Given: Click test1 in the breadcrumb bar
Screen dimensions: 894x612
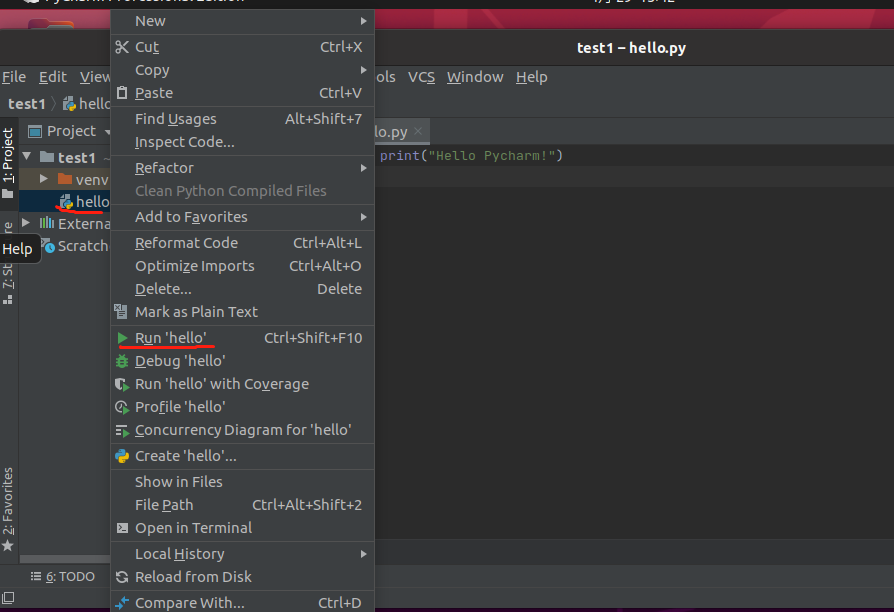Looking at the screenshot, I should pyautogui.click(x=27, y=104).
